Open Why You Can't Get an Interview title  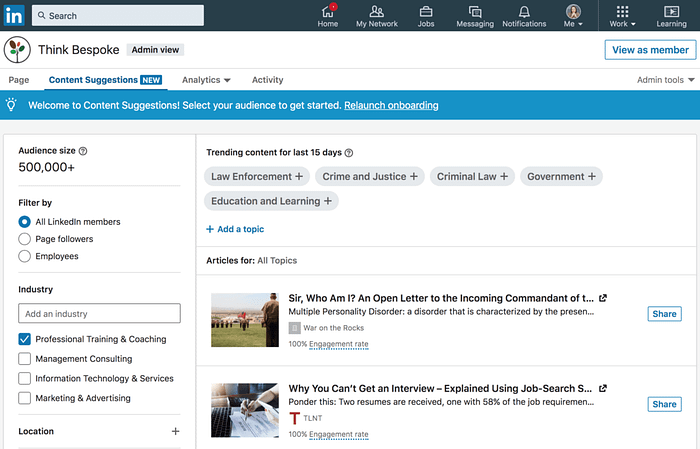tap(440, 388)
